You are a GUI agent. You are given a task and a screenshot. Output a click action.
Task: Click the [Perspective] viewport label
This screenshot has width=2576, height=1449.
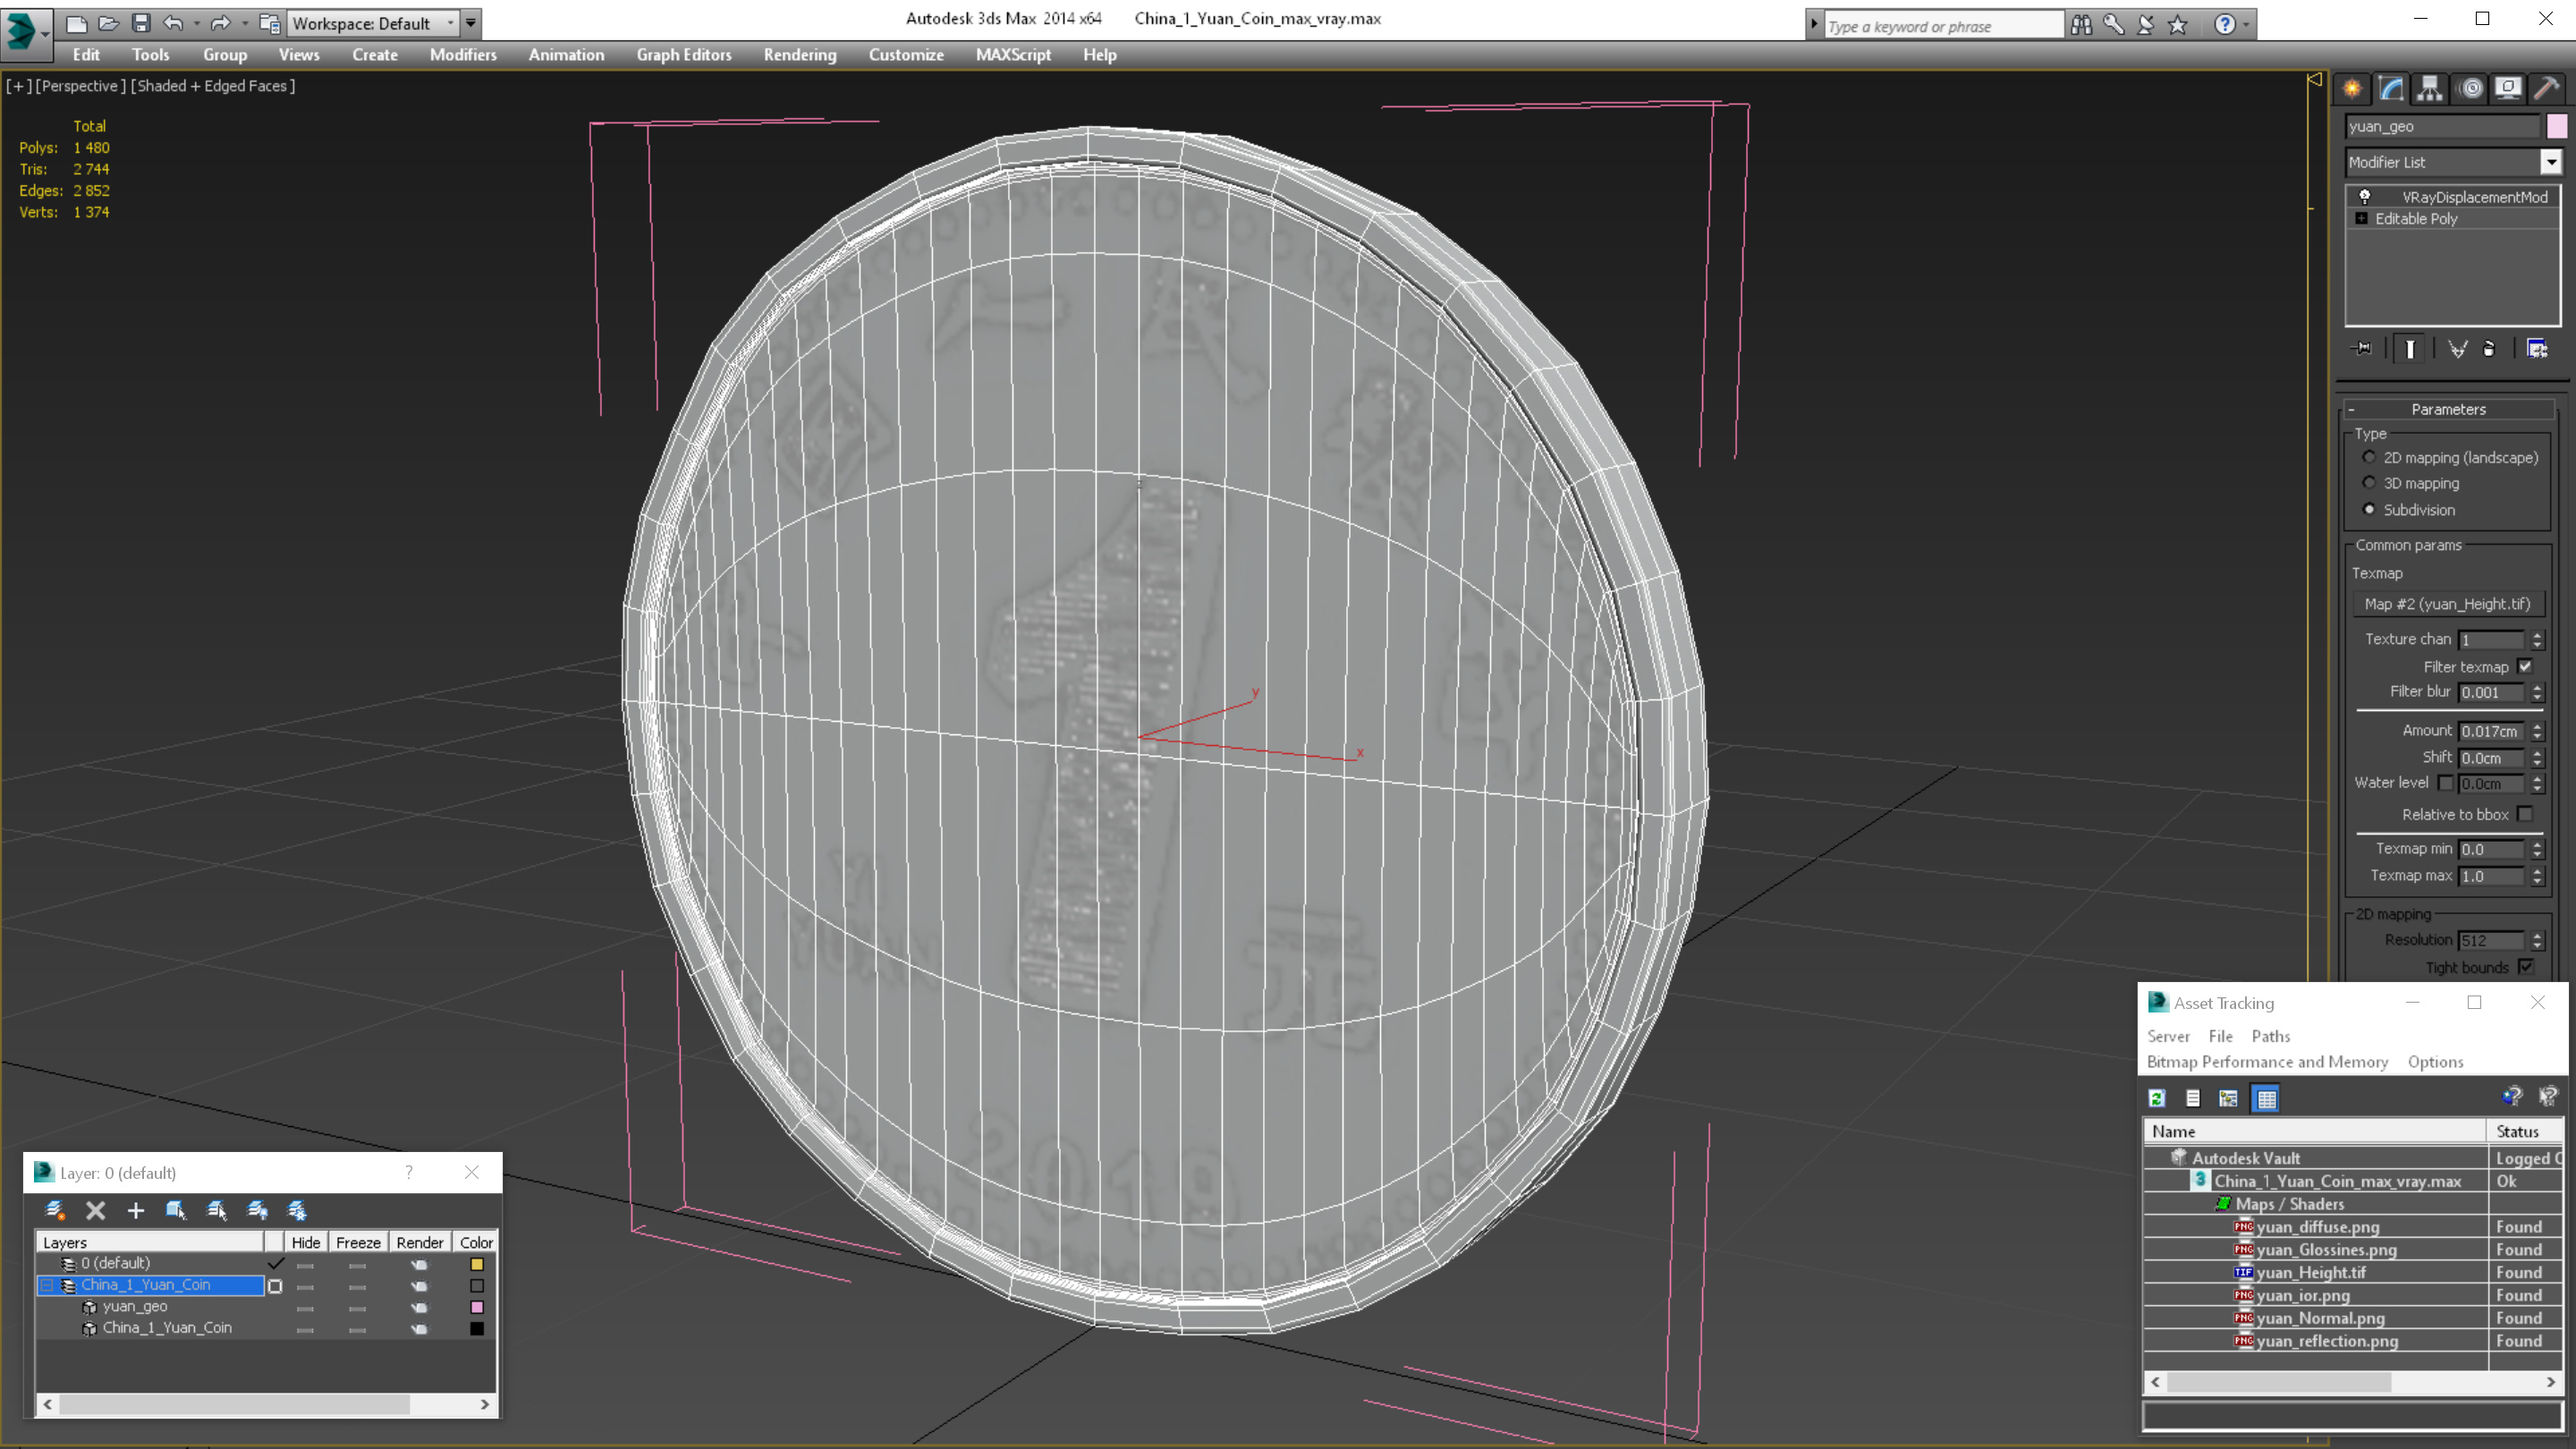(x=81, y=86)
